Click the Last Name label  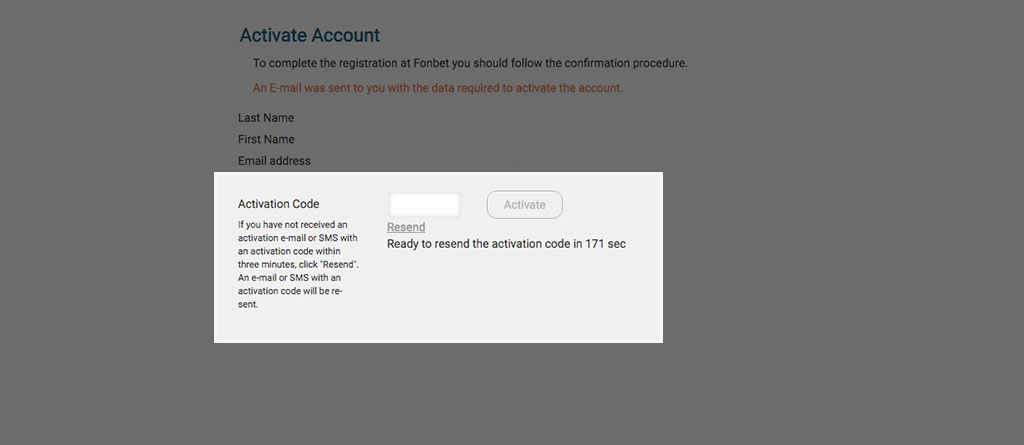point(266,118)
